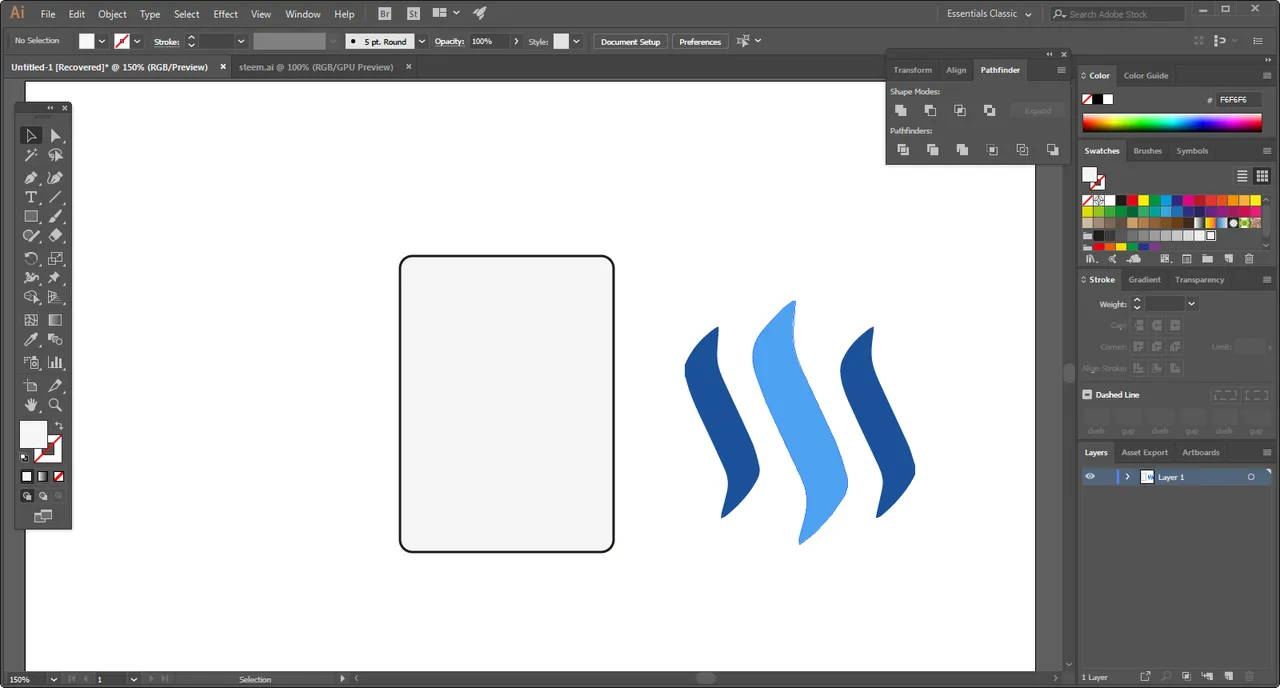Activate the Type tool
The image size is (1280, 688).
(31, 197)
